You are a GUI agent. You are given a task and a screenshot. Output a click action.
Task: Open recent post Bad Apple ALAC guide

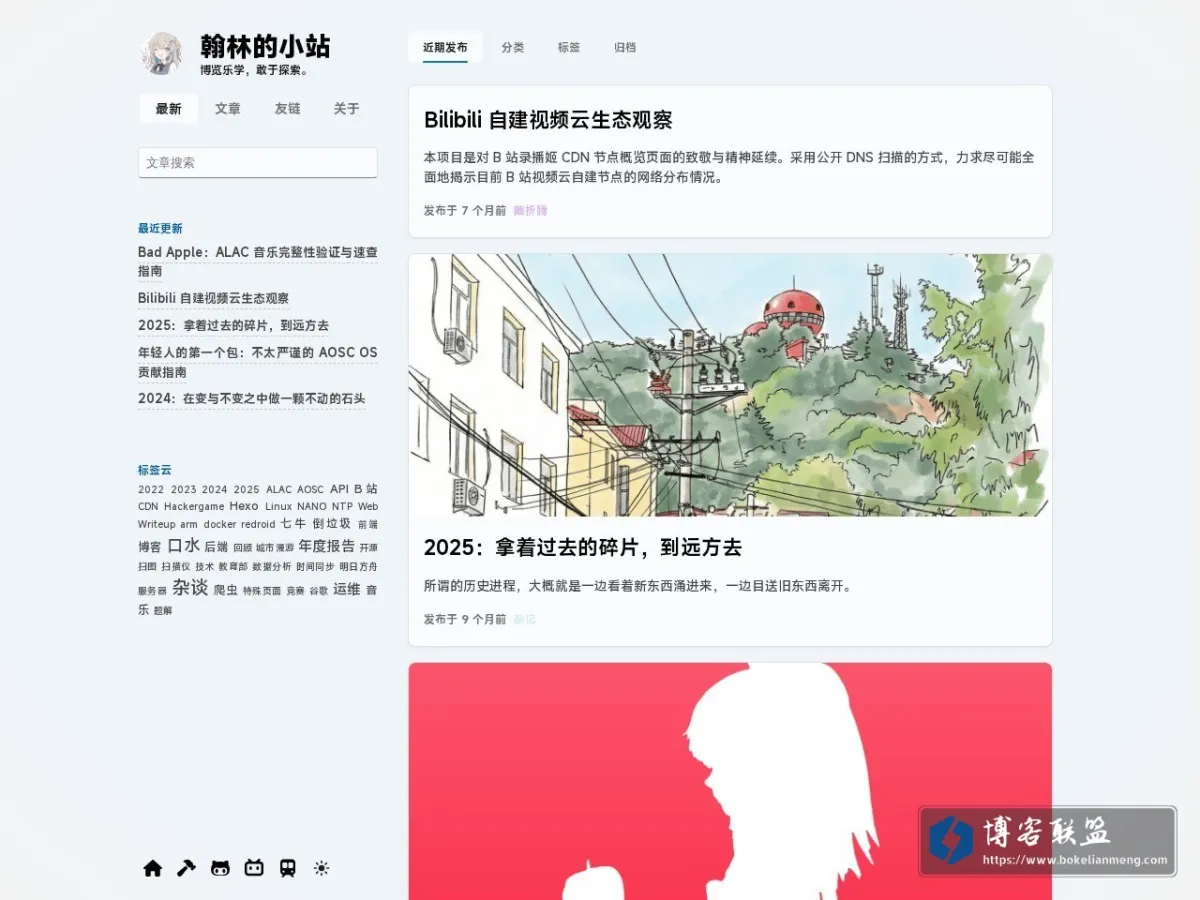(x=258, y=262)
